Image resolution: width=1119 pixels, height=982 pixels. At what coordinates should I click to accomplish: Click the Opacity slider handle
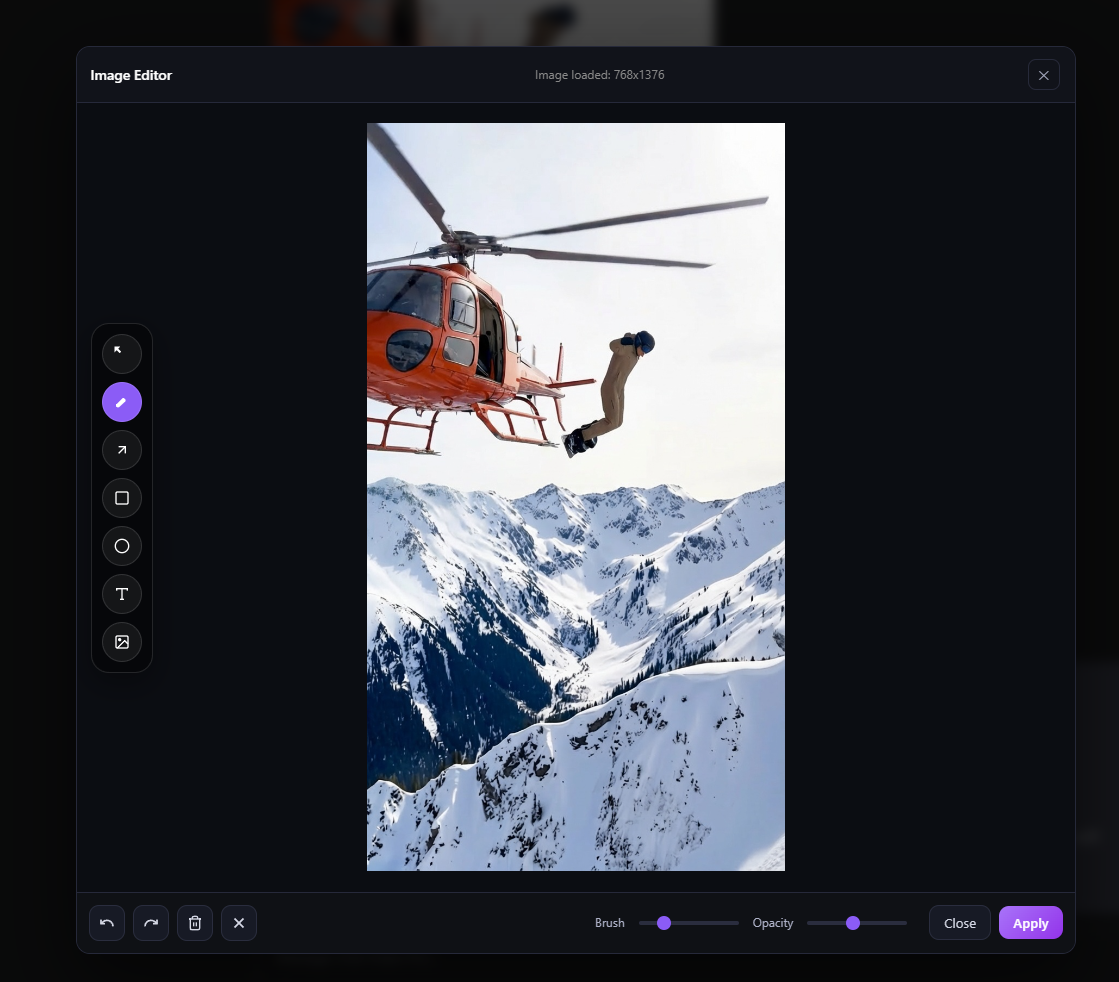(853, 923)
